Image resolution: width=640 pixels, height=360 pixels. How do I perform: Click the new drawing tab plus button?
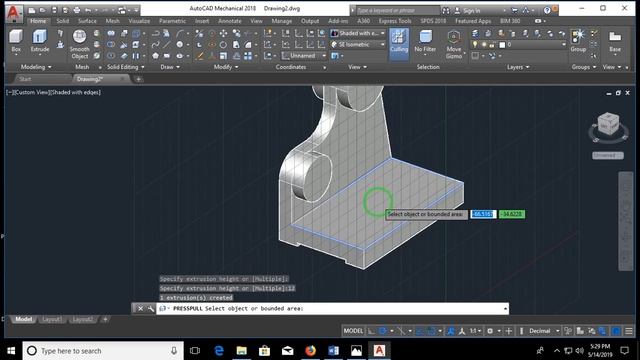click(138, 79)
